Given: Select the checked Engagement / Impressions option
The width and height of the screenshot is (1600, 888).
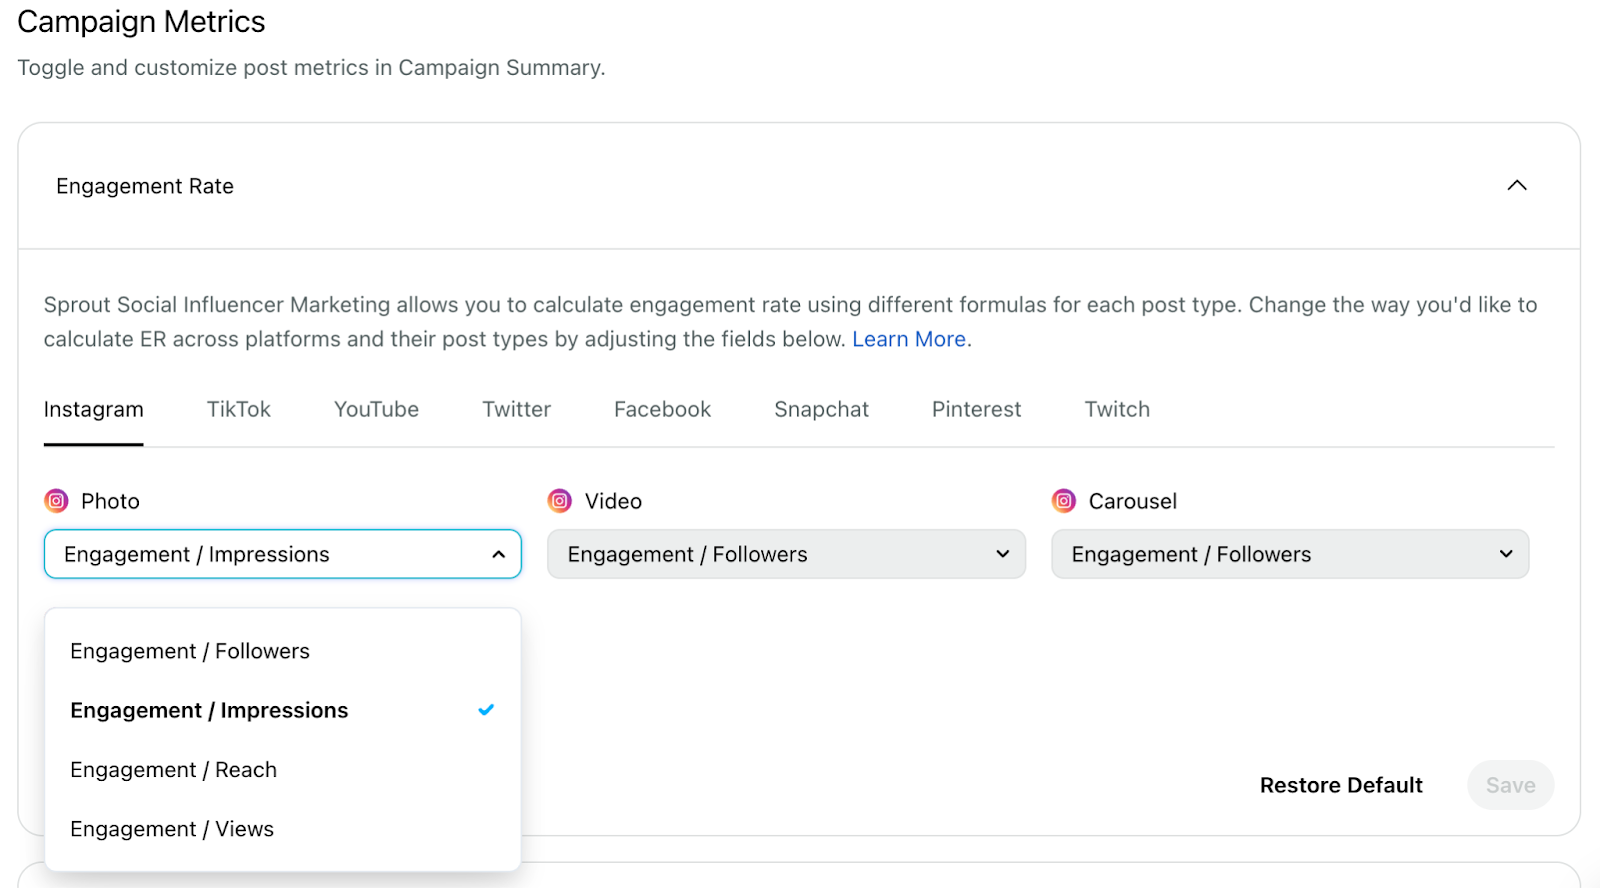Looking at the screenshot, I should pyautogui.click(x=283, y=710).
